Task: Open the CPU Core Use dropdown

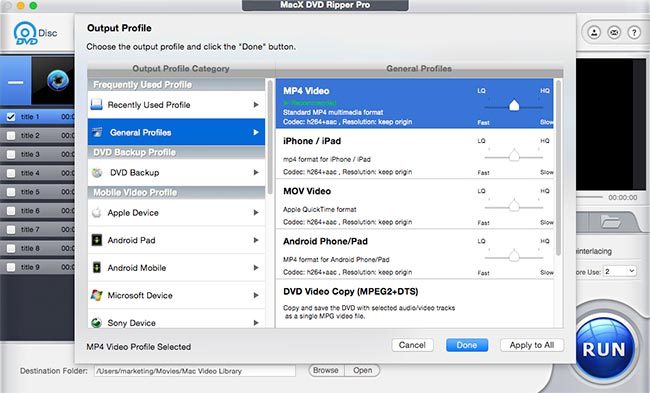Action: [x=620, y=272]
